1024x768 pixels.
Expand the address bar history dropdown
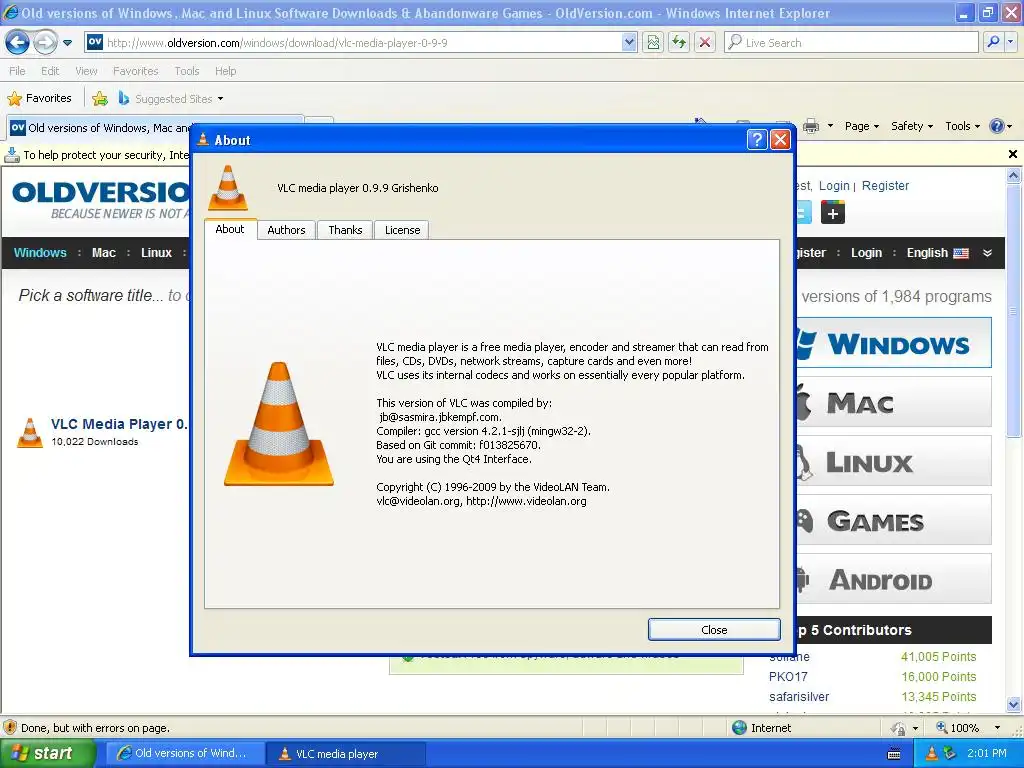[629, 42]
